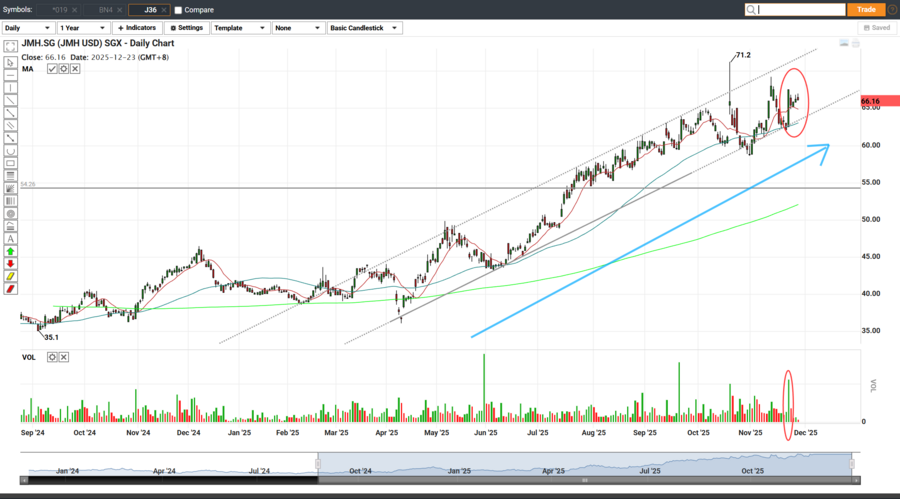
Task: Select the red down arrow marker tool
Action: coord(10,264)
